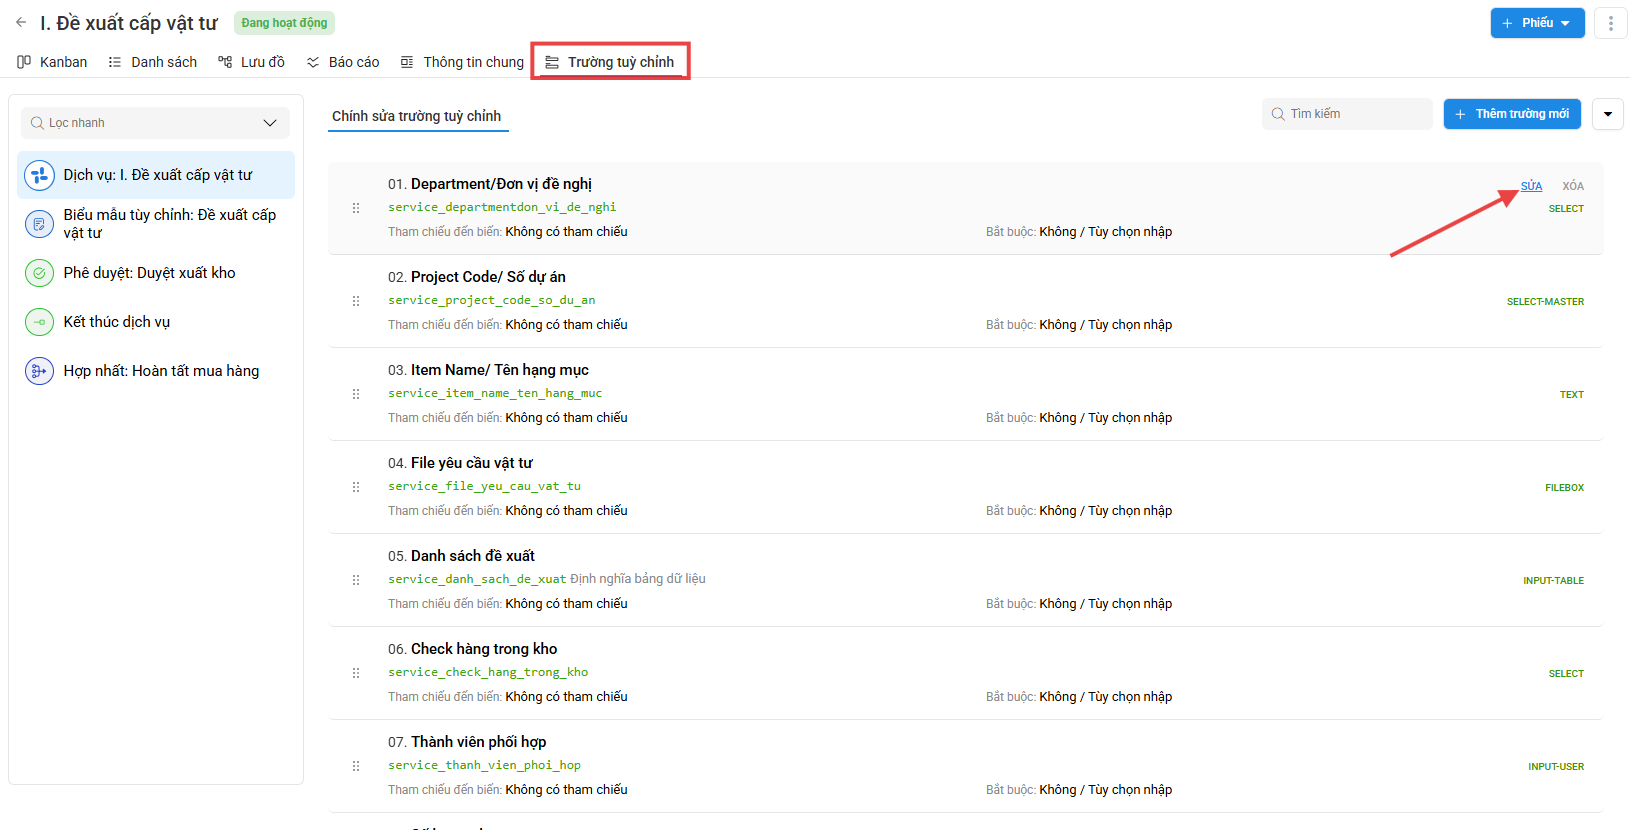Viewport: 1630px width, 839px height.
Task: Click Định nghĩa bảng dữ liệu link
Action: (x=638, y=579)
